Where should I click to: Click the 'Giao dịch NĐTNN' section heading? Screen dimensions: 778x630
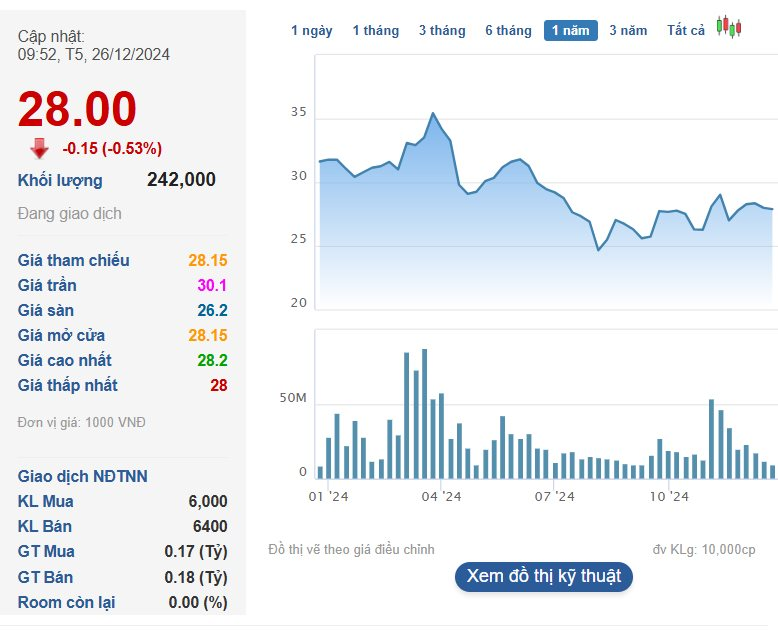pos(83,476)
